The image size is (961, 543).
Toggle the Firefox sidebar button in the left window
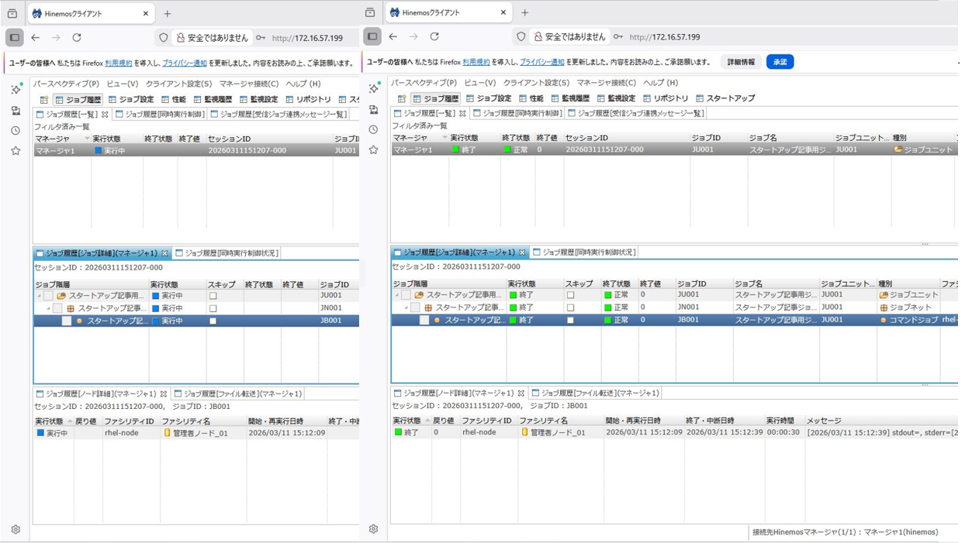(14, 38)
